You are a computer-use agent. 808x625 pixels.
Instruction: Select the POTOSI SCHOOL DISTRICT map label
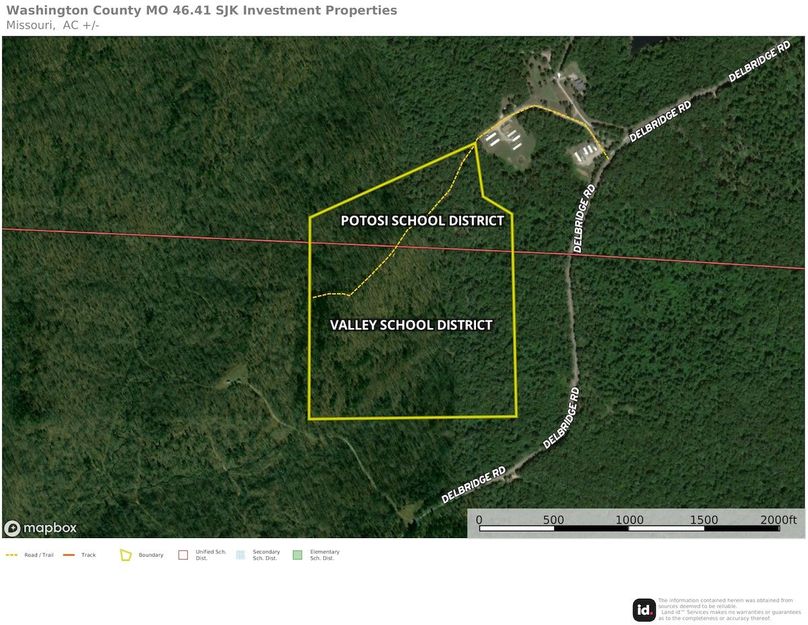click(422, 221)
